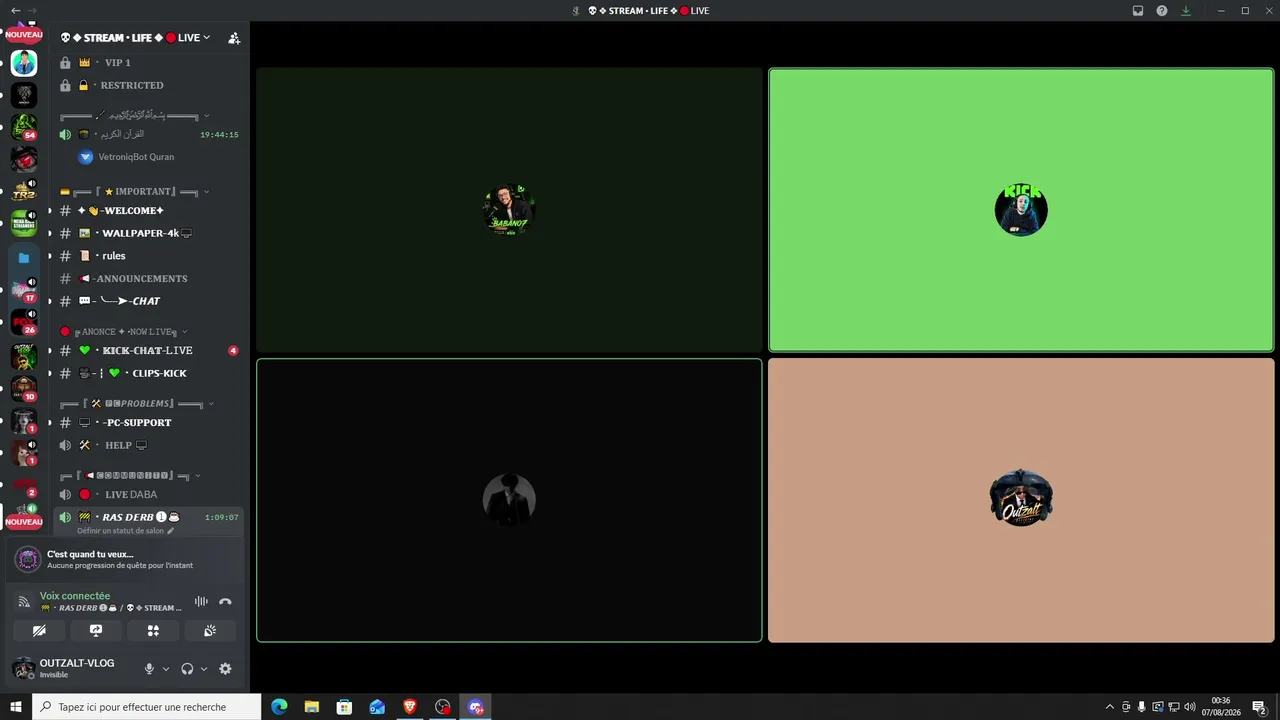Collapse the category above LIVE DABA
The image size is (1280, 720).
[x=131, y=475]
